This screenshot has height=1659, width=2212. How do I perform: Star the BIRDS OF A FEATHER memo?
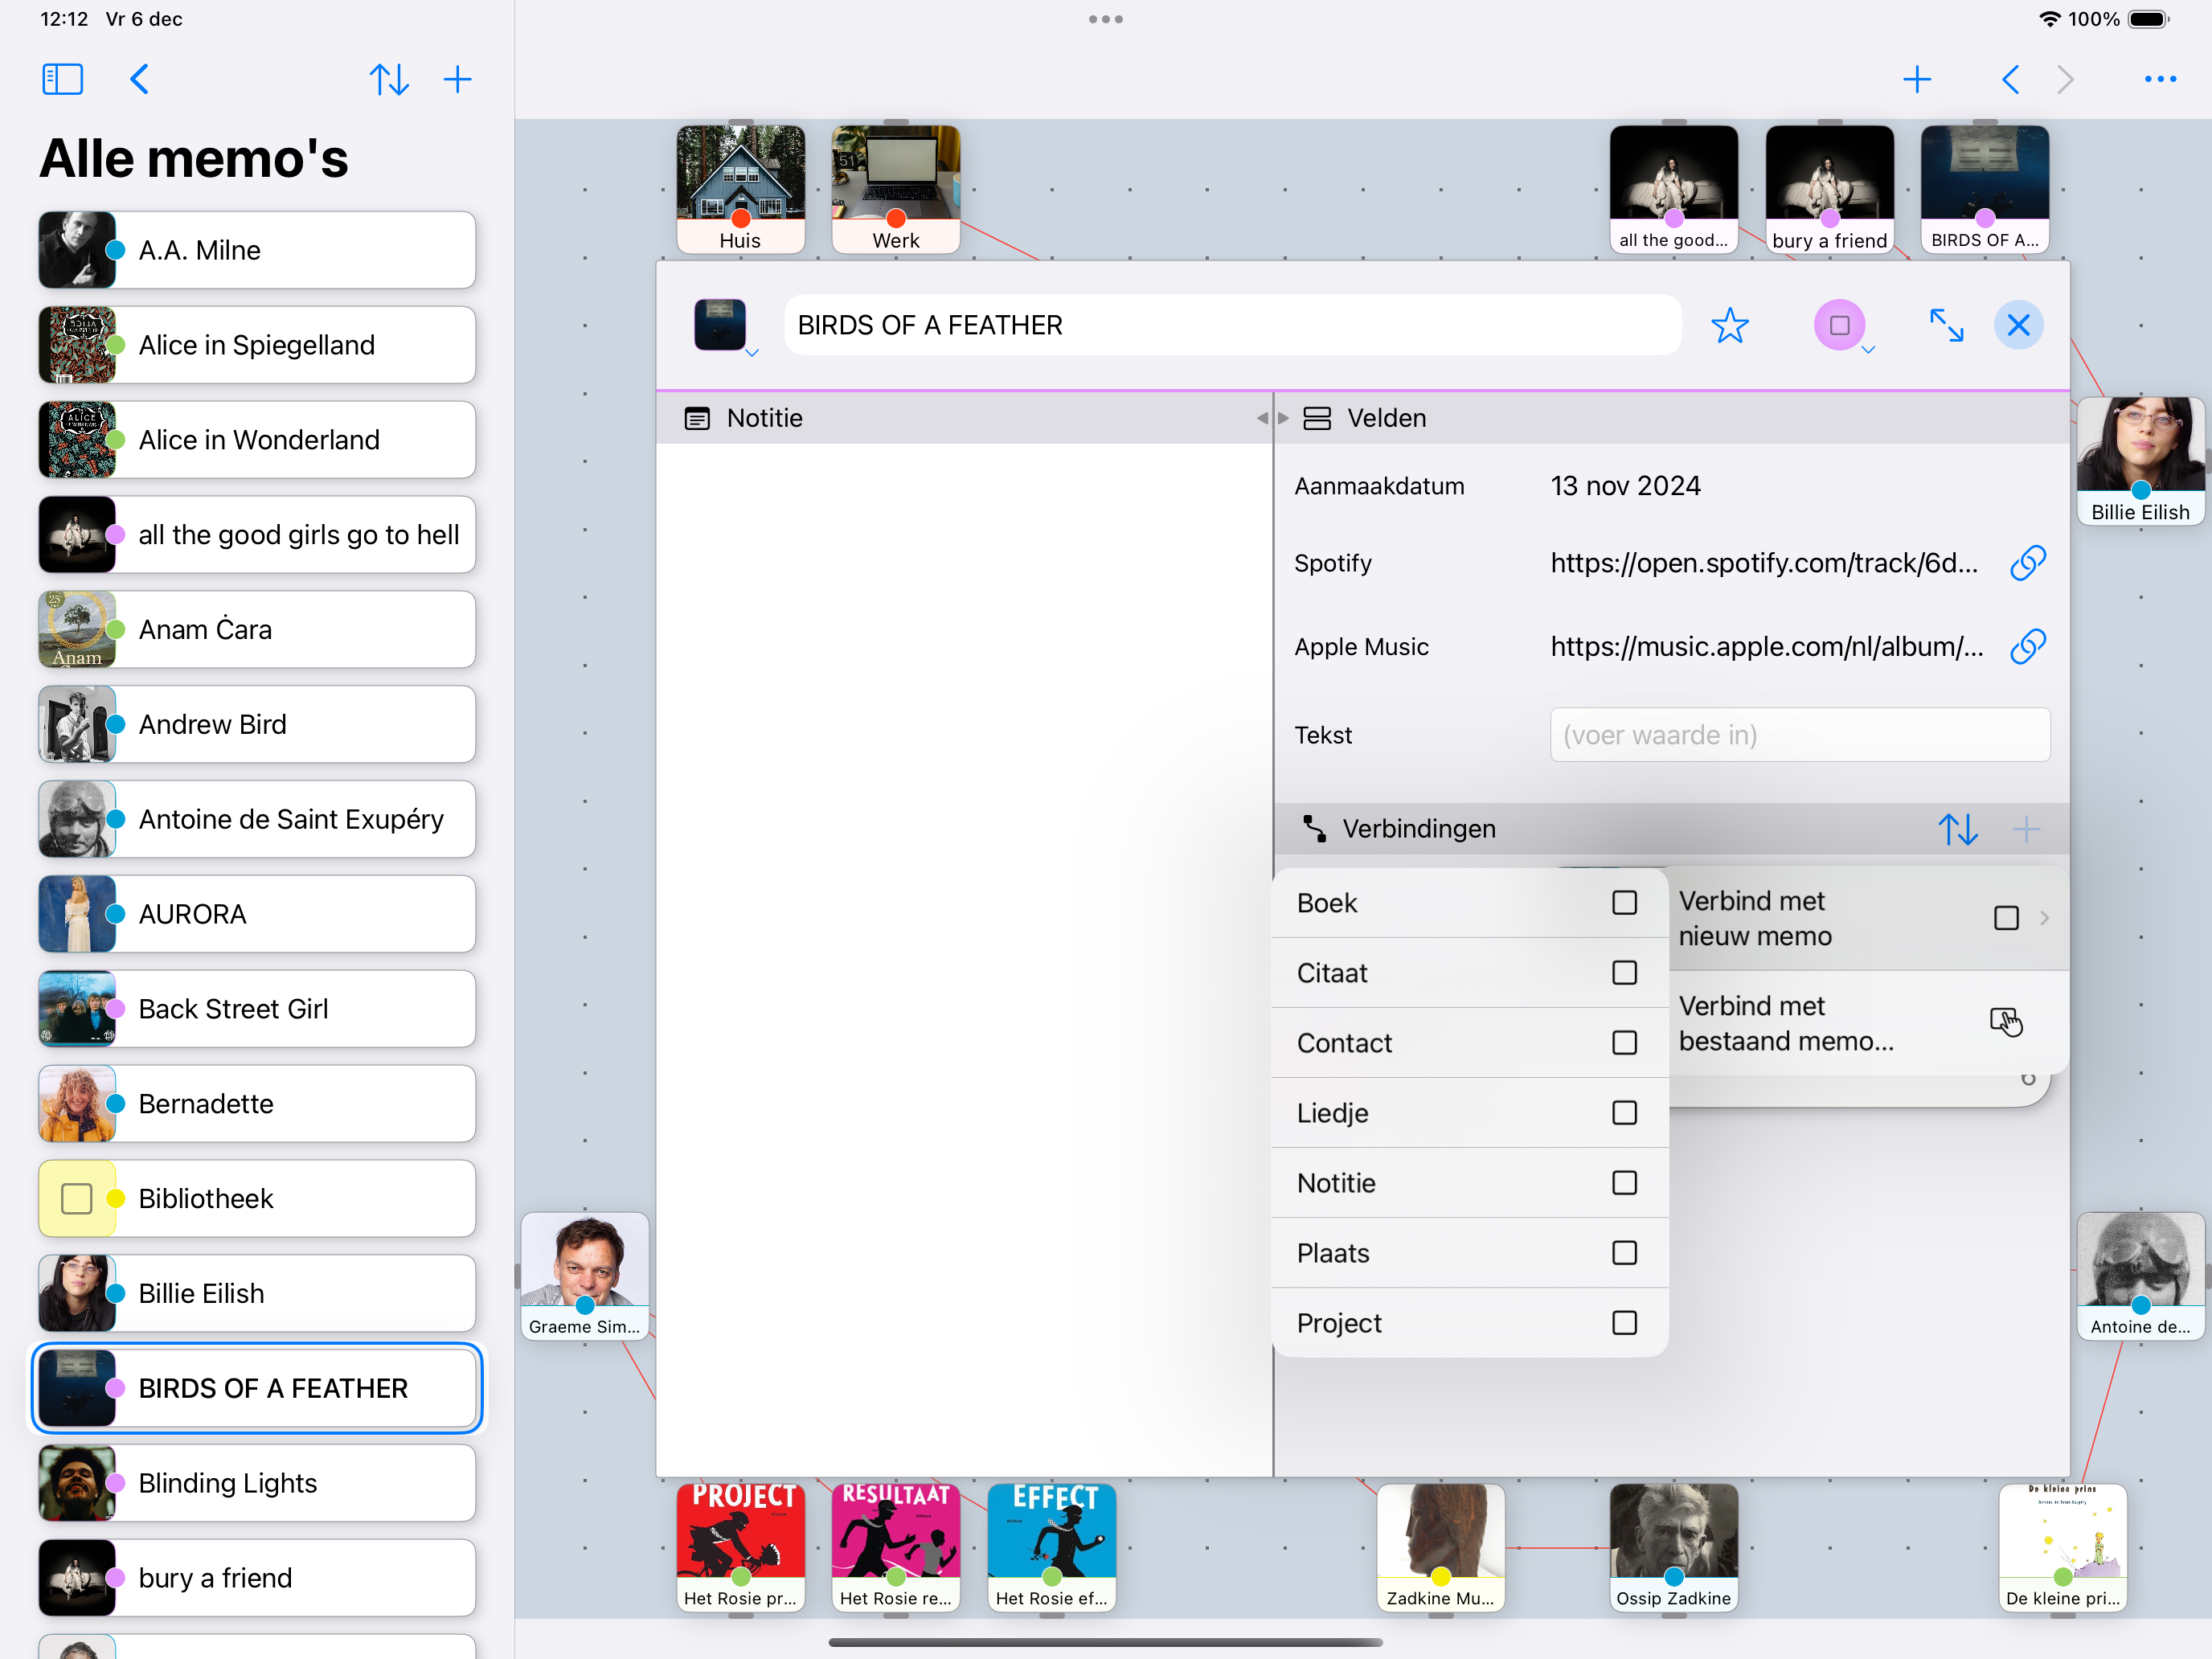(x=1731, y=325)
